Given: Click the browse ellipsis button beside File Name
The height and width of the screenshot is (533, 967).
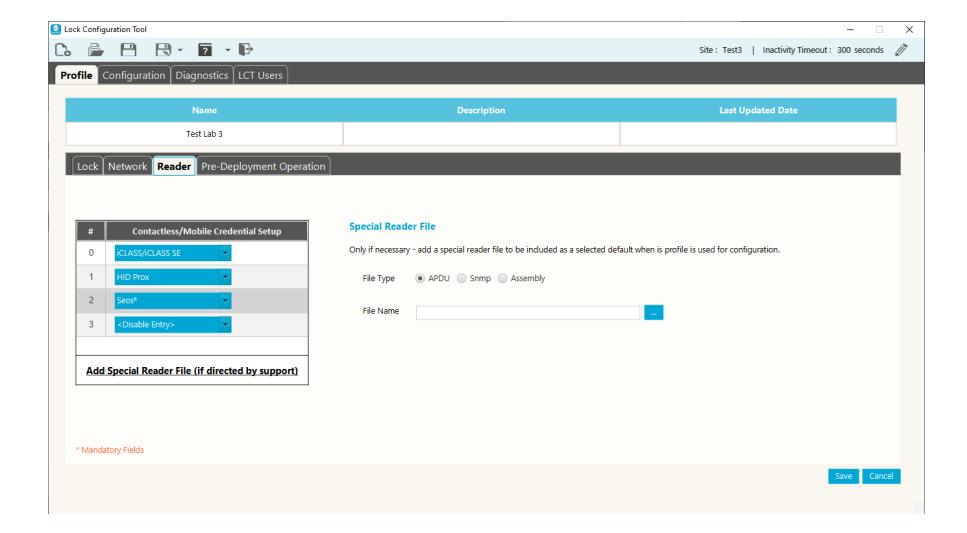Looking at the screenshot, I should (x=654, y=312).
